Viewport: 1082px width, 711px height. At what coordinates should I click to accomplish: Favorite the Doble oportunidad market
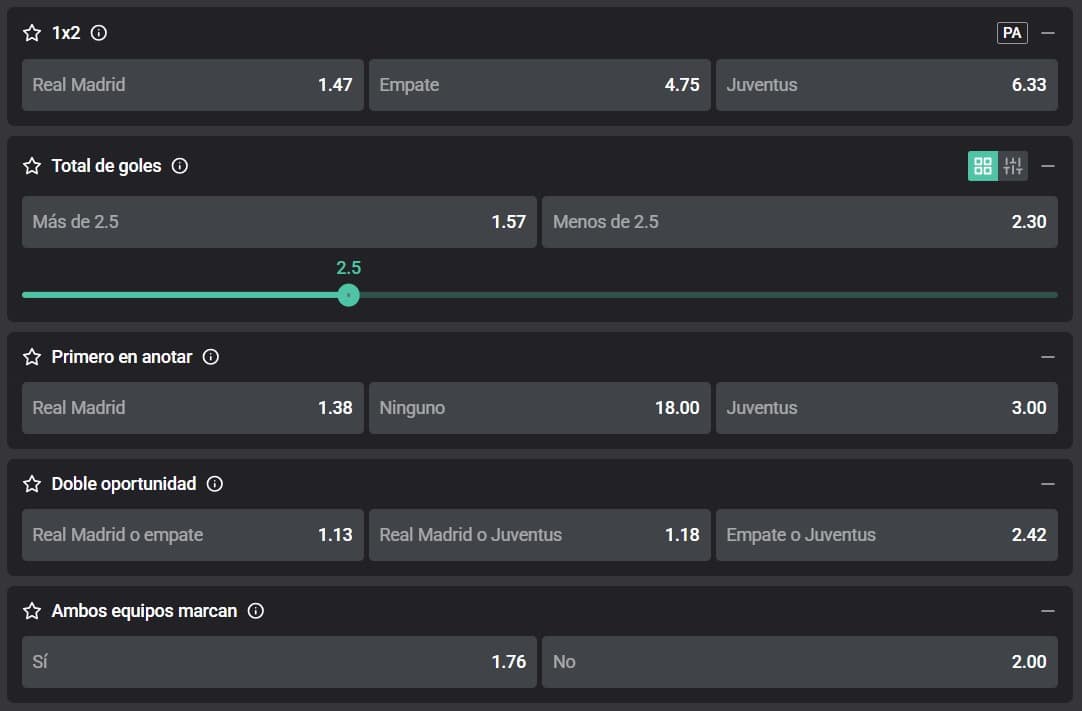click(x=32, y=484)
